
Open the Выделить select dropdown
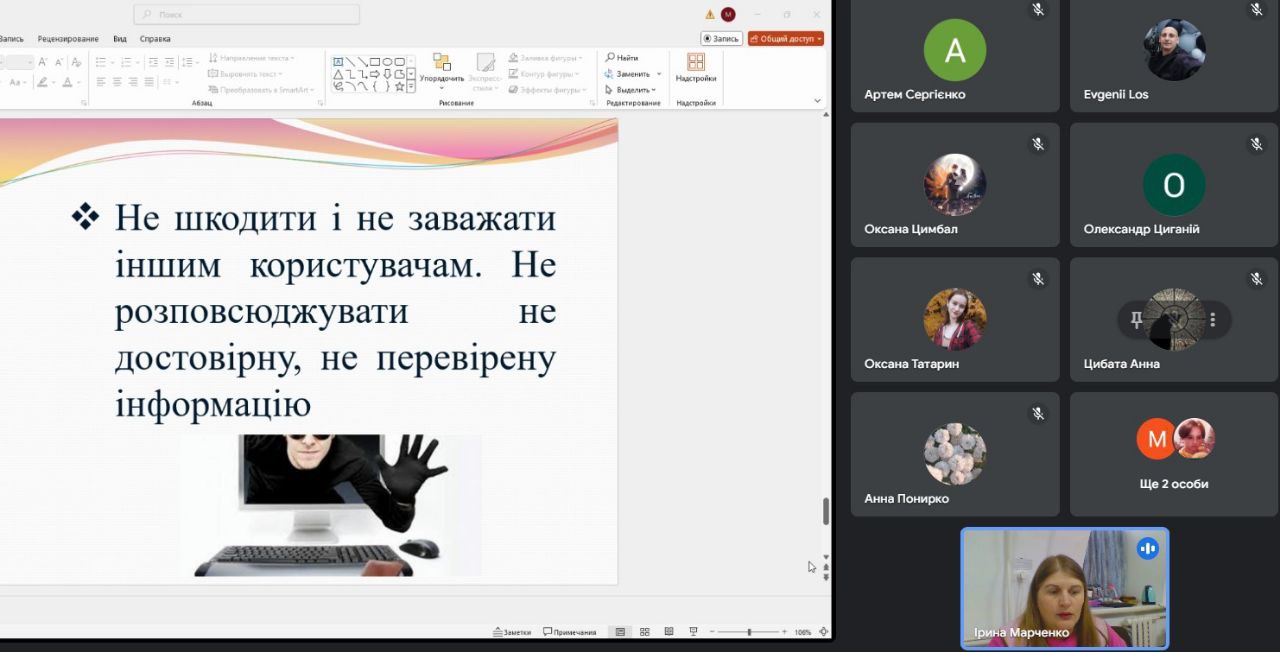pos(631,89)
